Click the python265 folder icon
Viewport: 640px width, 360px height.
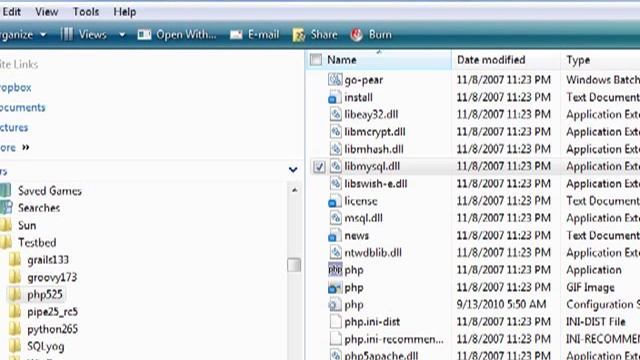15,329
